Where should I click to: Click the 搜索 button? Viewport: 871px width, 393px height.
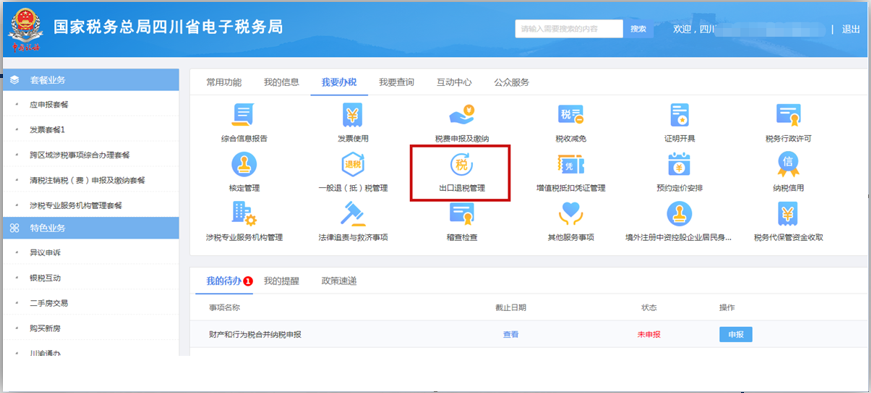[639, 29]
